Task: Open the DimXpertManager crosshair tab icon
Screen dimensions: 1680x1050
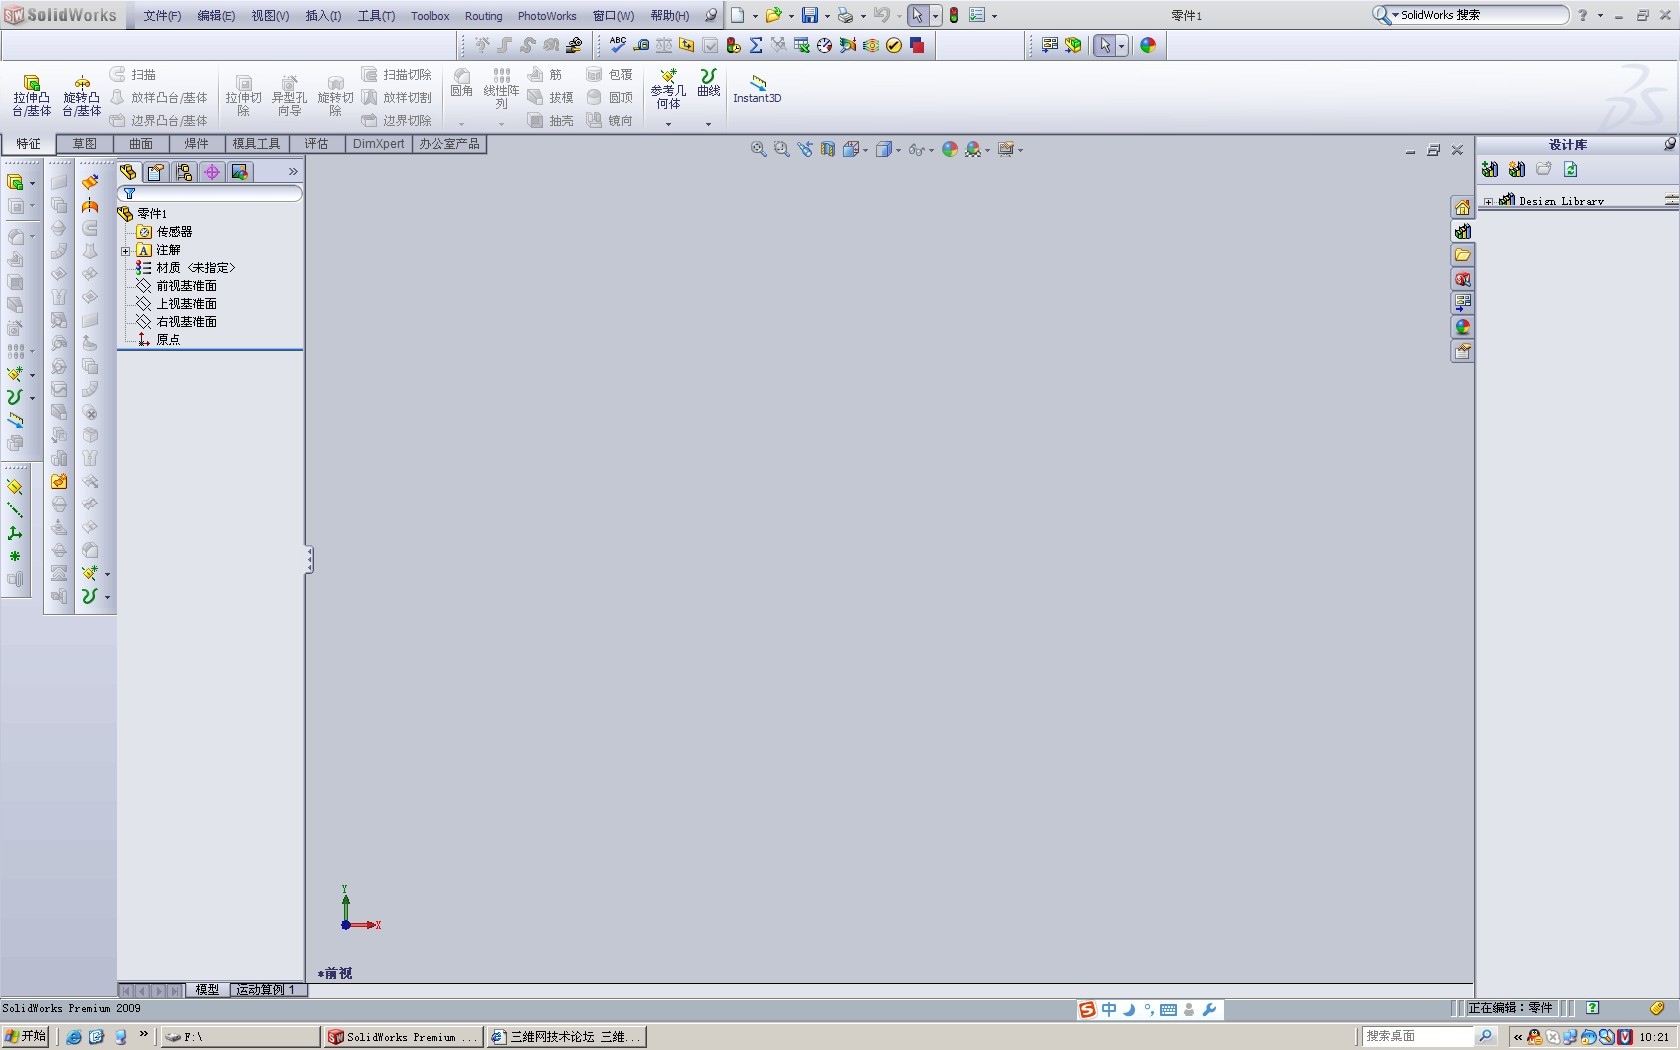Action: (212, 172)
